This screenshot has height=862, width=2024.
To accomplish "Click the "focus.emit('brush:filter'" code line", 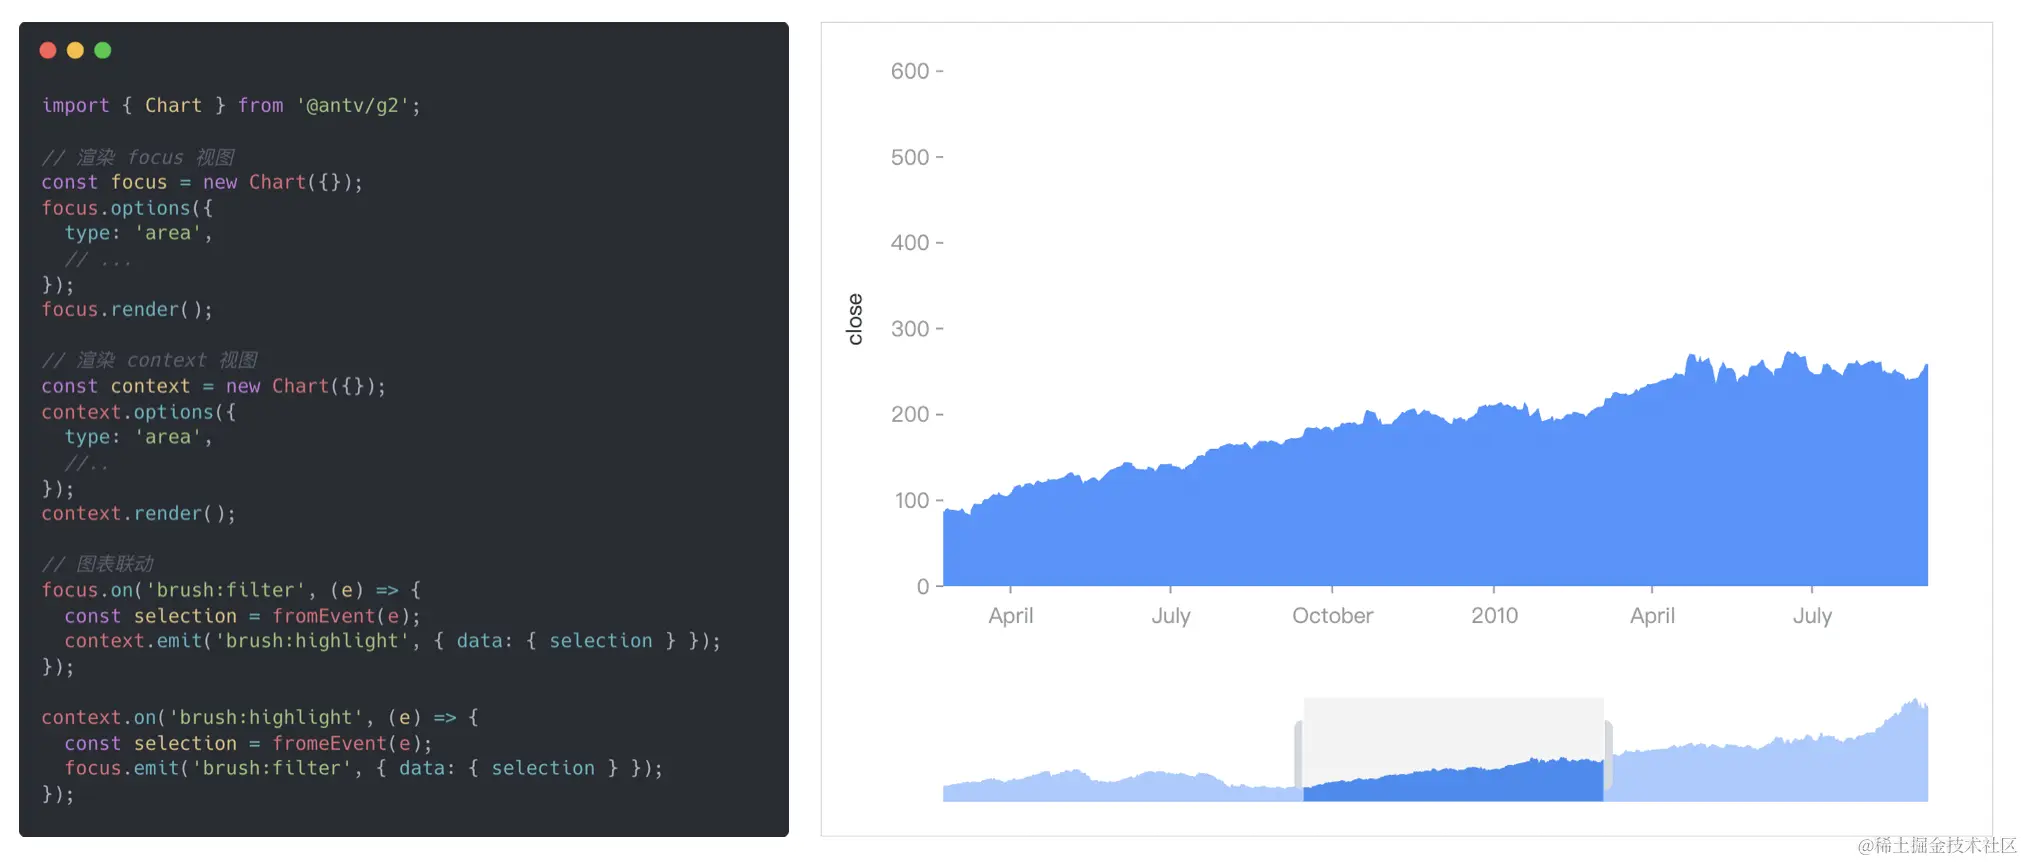I will [x=363, y=768].
